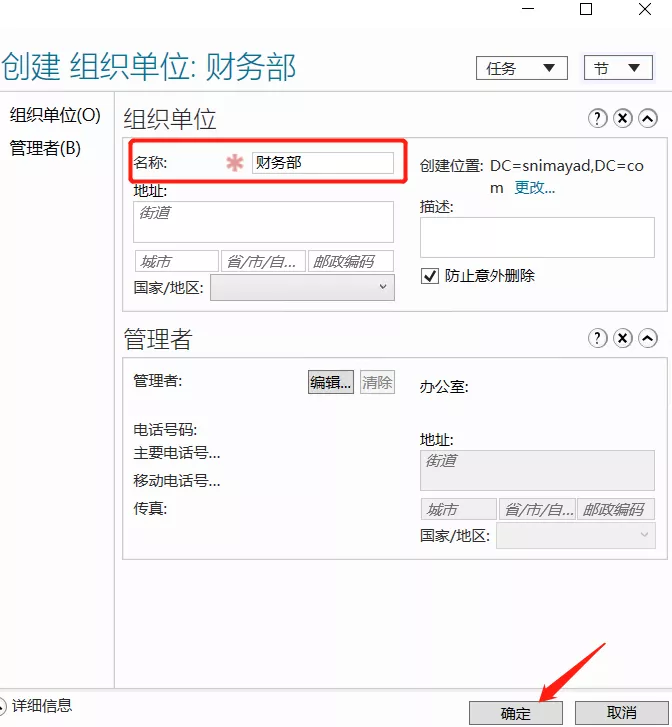Click the 更改... link for 创建位置
Screen dimensions: 672x727
pos(534,187)
